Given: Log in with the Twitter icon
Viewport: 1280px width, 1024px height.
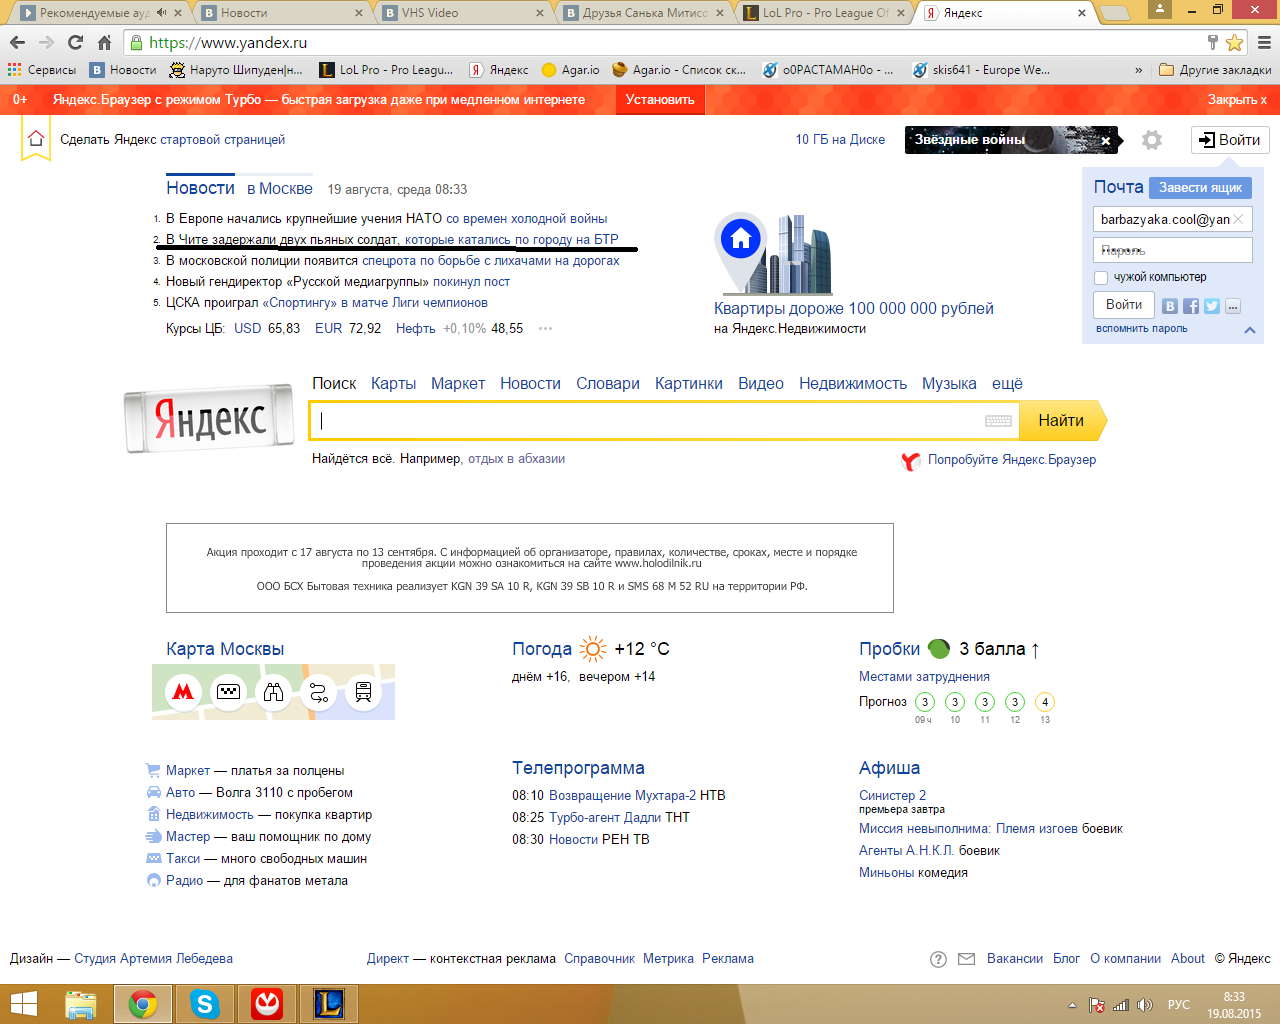Looking at the screenshot, I should coord(1212,306).
